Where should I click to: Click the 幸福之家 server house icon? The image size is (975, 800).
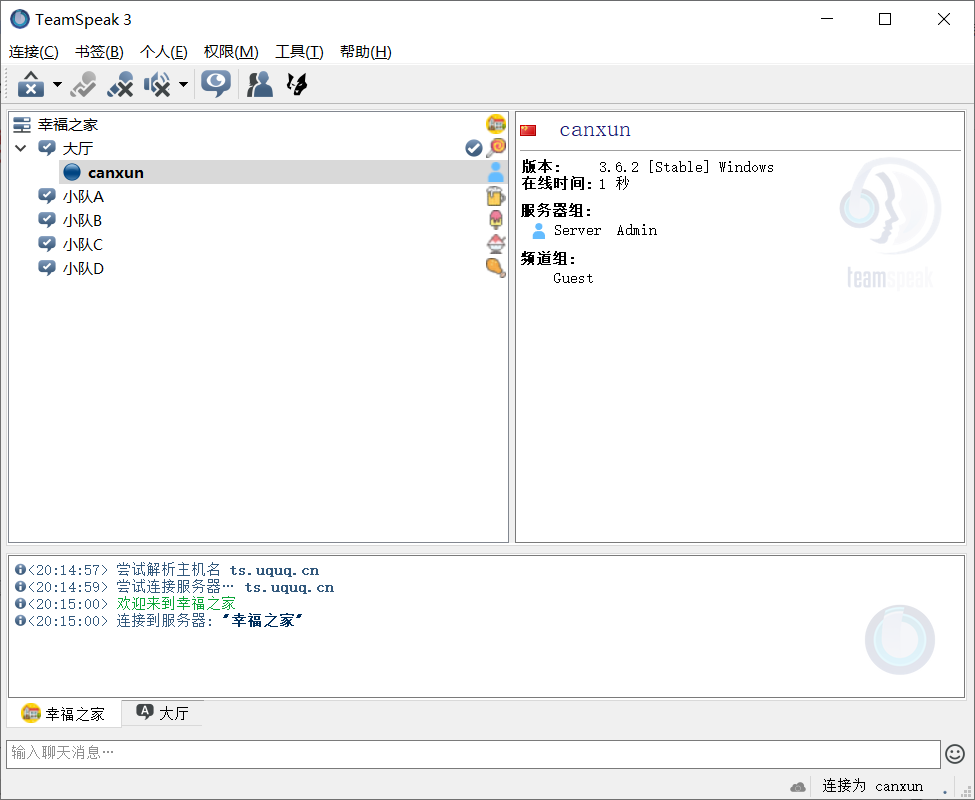coord(496,124)
